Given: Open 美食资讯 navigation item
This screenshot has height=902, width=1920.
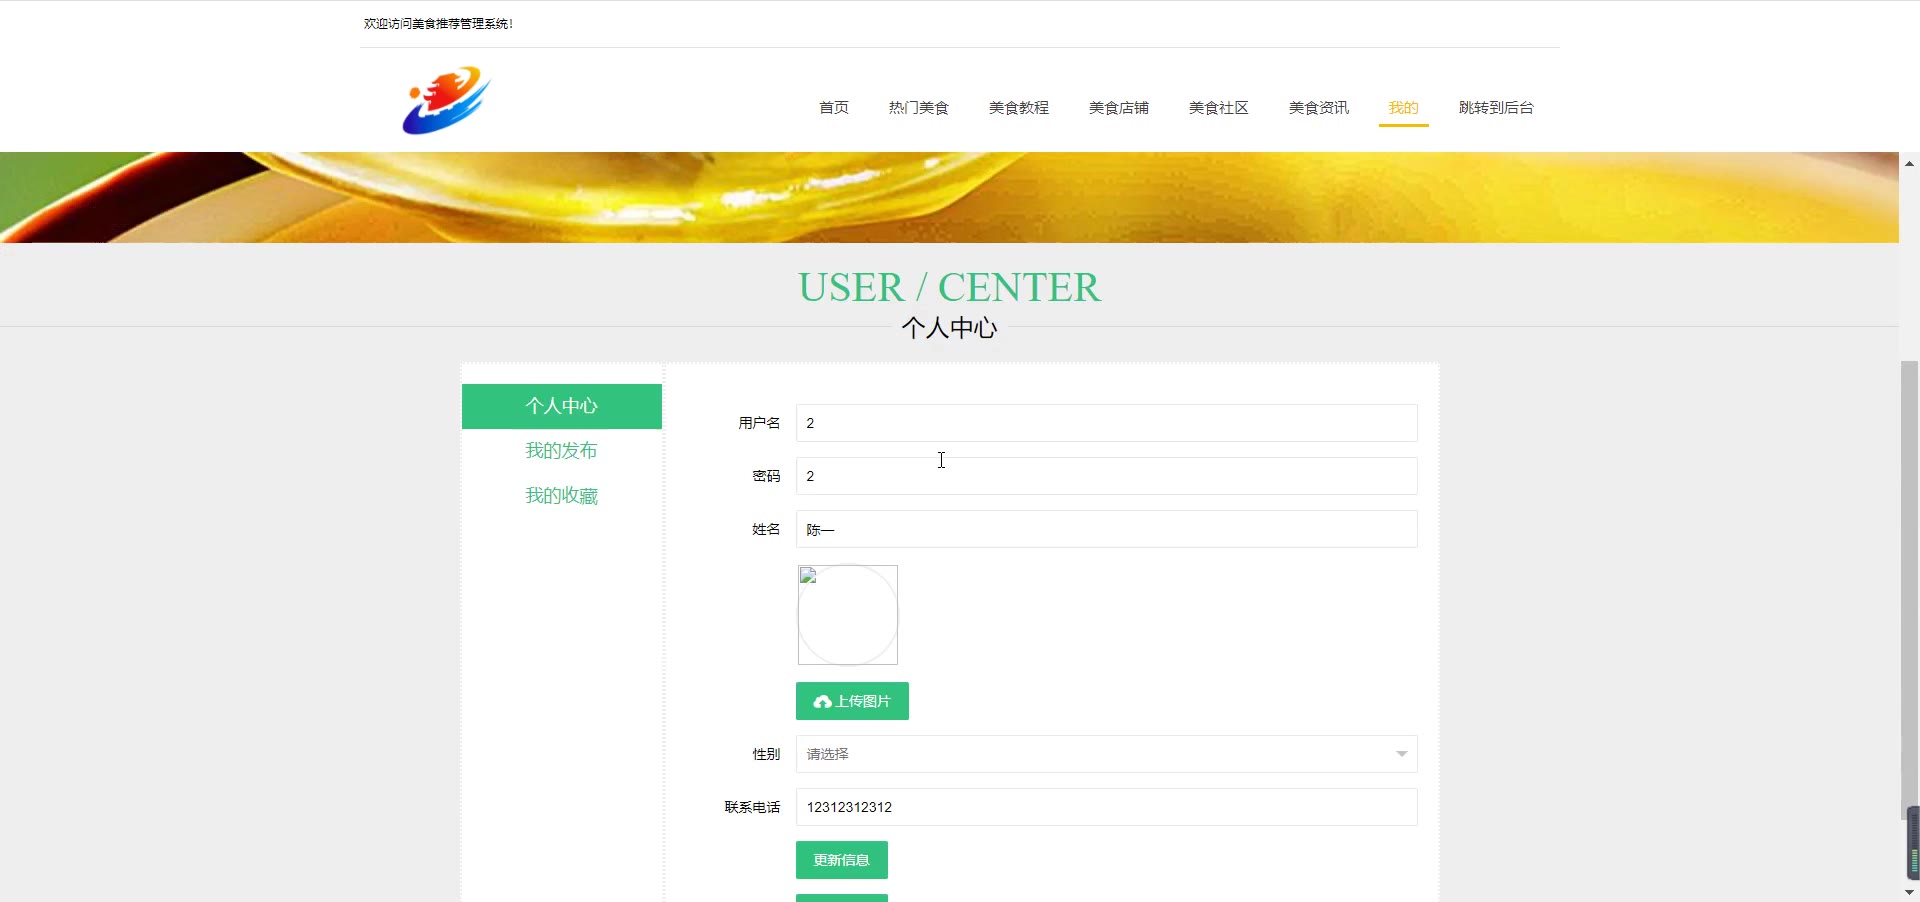Looking at the screenshot, I should tap(1319, 108).
